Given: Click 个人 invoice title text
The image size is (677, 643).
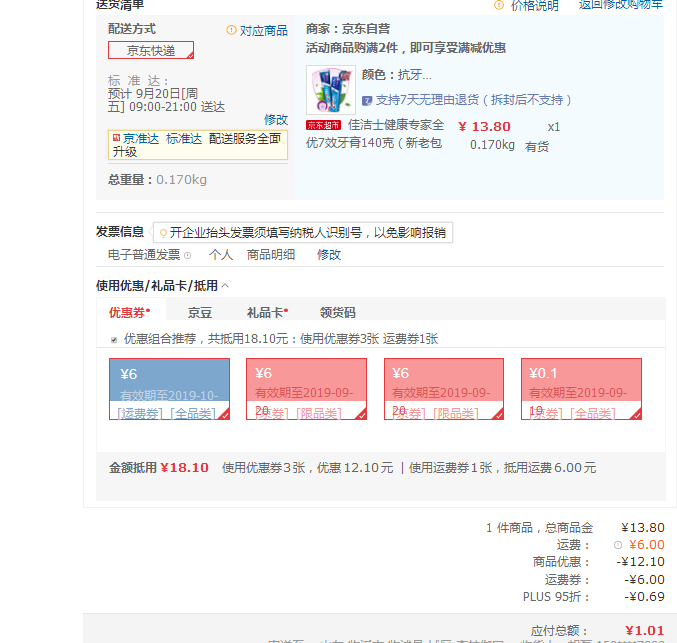Looking at the screenshot, I should [221, 255].
